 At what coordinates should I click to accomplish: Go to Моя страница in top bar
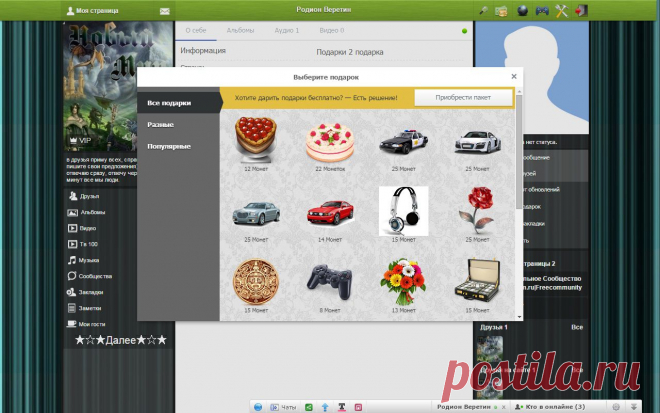pos(93,11)
